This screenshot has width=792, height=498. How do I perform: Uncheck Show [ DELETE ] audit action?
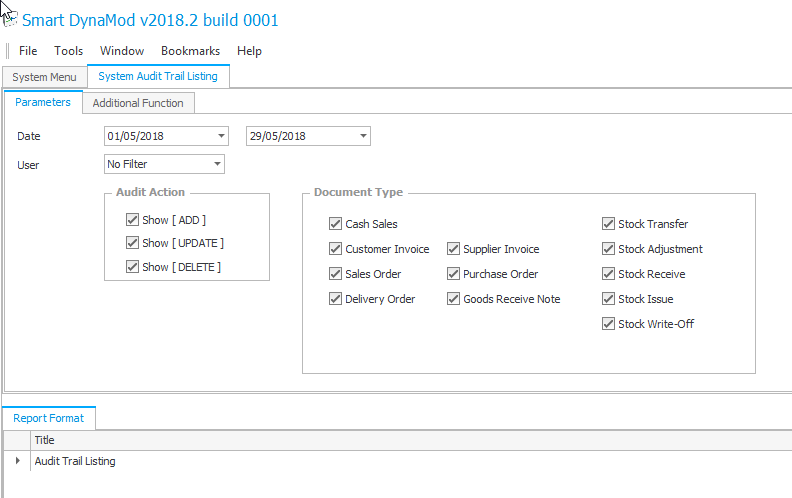tap(132, 267)
